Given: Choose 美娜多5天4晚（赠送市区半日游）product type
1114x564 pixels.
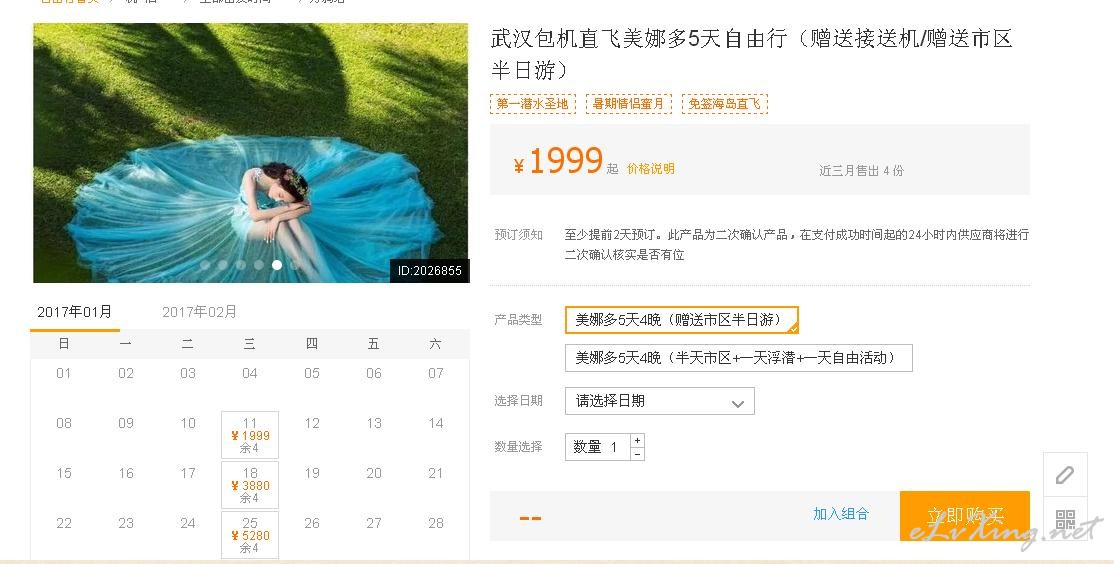Looking at the screenshot, I should (x=681, y=320).
